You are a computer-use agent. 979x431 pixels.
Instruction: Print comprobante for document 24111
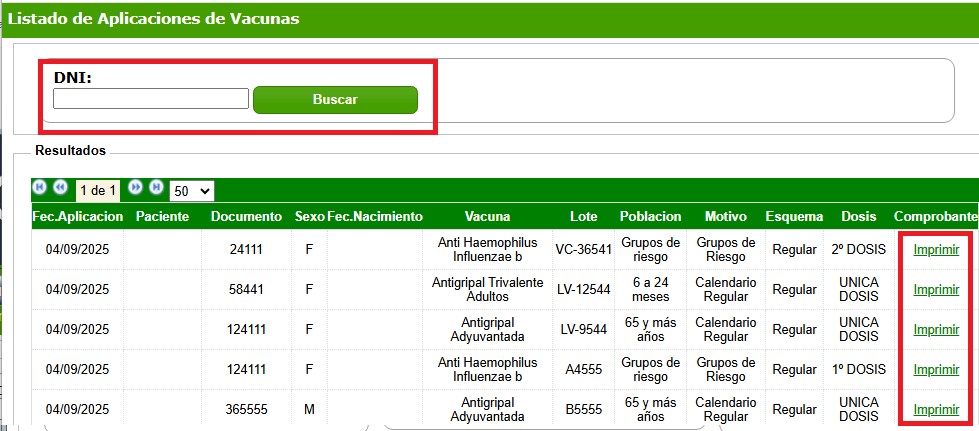point(936,250)
